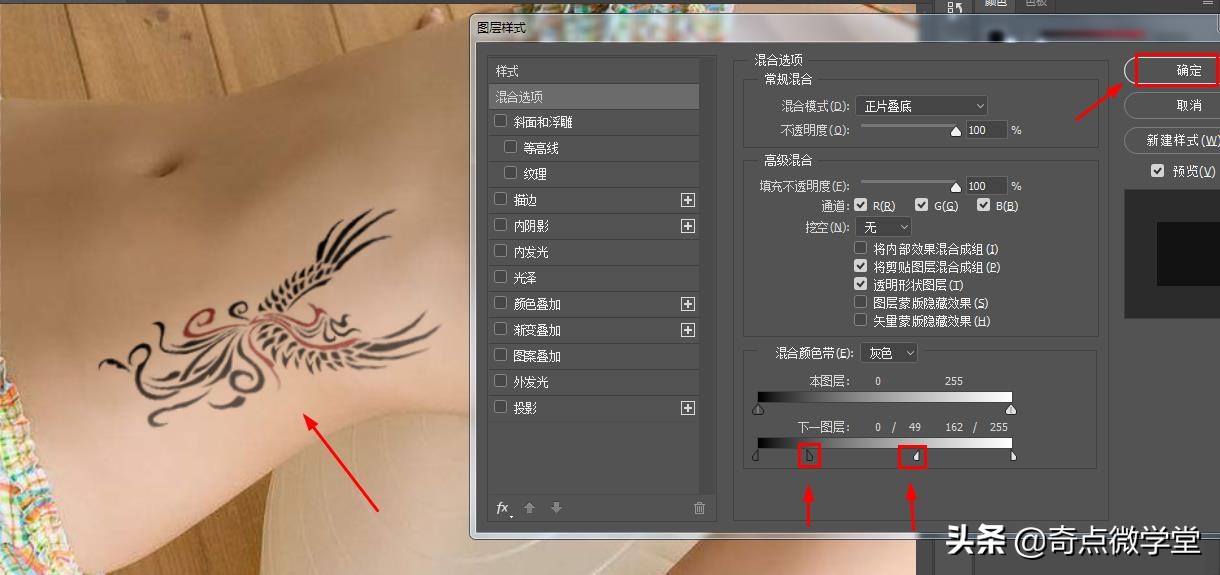Enable the 光泽 checkbox
Screen dimensions: 1220x575
(x=501, y=277)
